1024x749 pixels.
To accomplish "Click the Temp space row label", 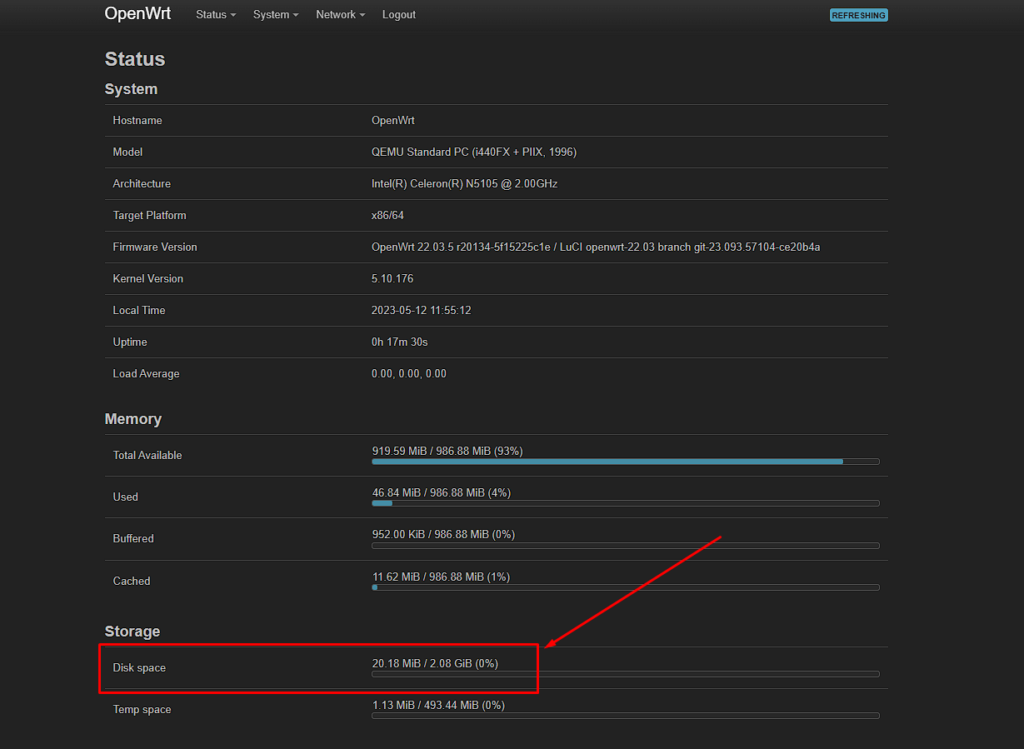I will coord(142,710).
